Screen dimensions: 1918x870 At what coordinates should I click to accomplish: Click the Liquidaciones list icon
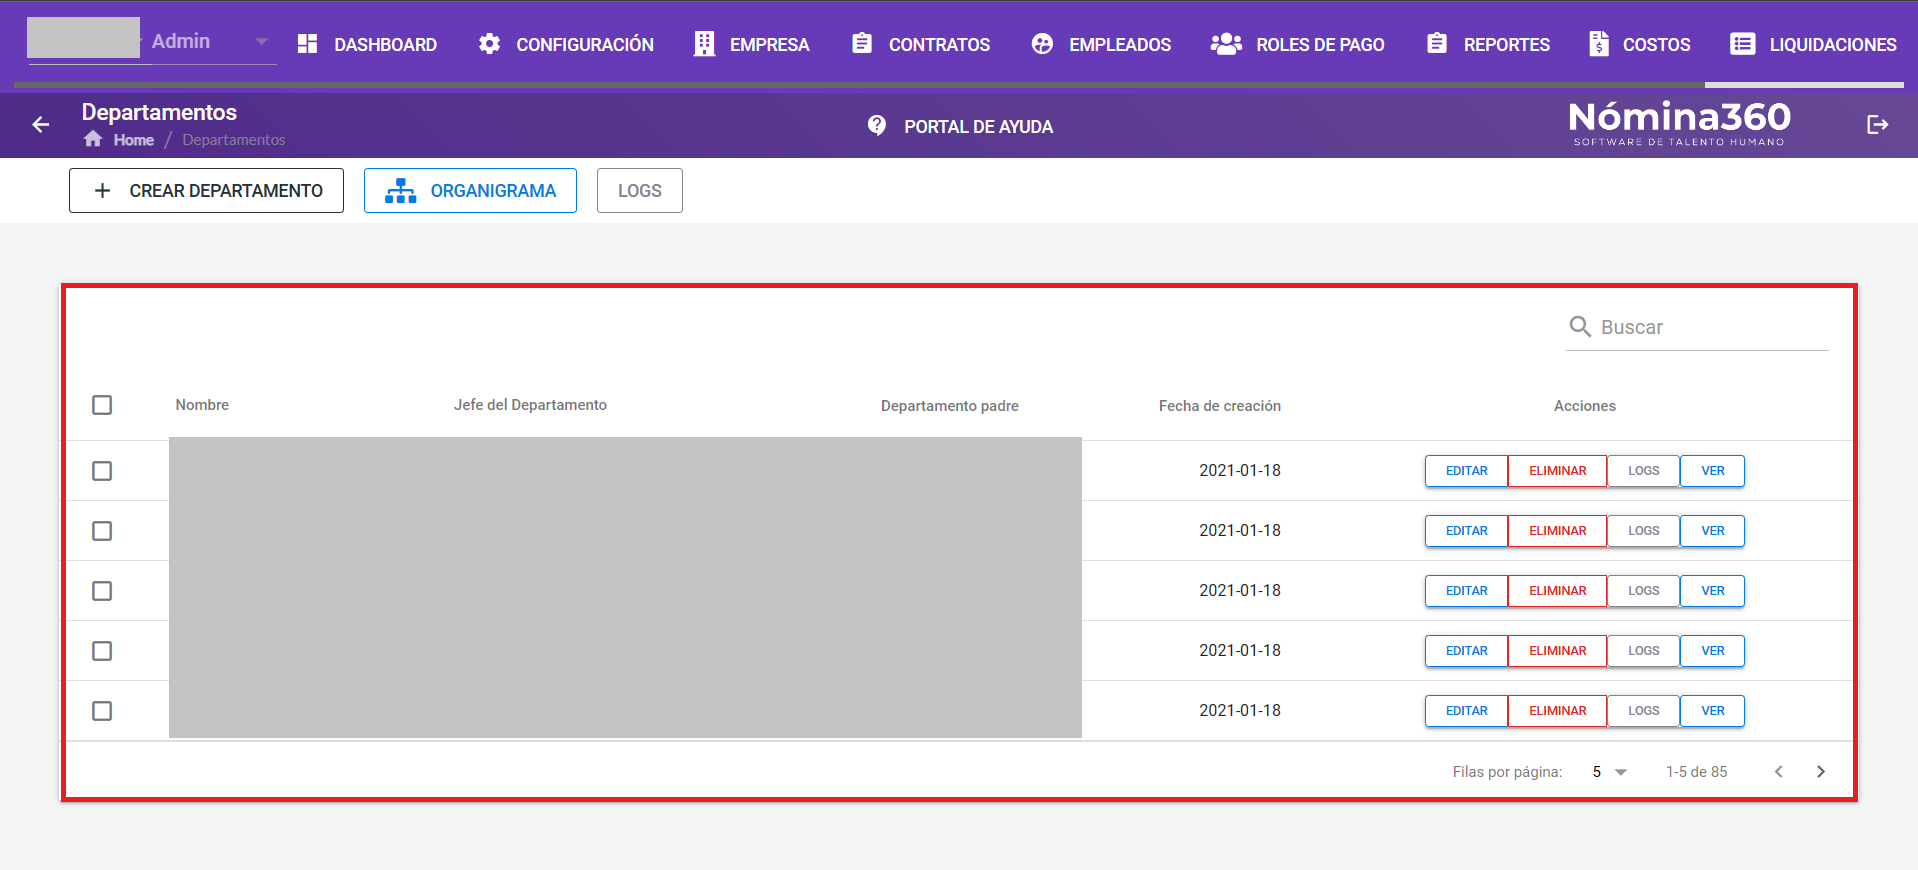1743,44
